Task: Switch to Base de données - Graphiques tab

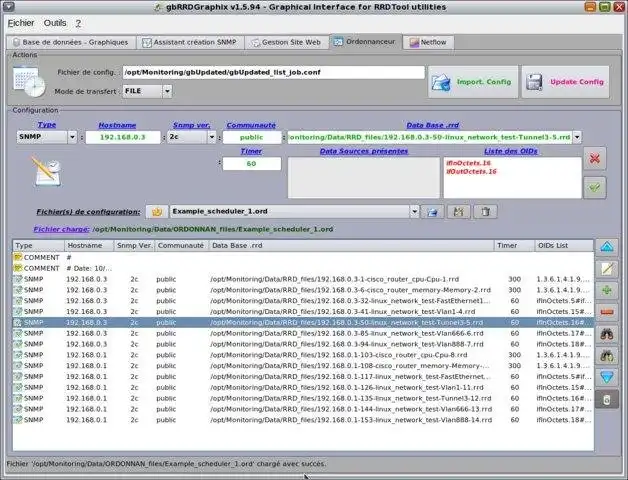Action: pyautogui.click(x=71, y=42)
